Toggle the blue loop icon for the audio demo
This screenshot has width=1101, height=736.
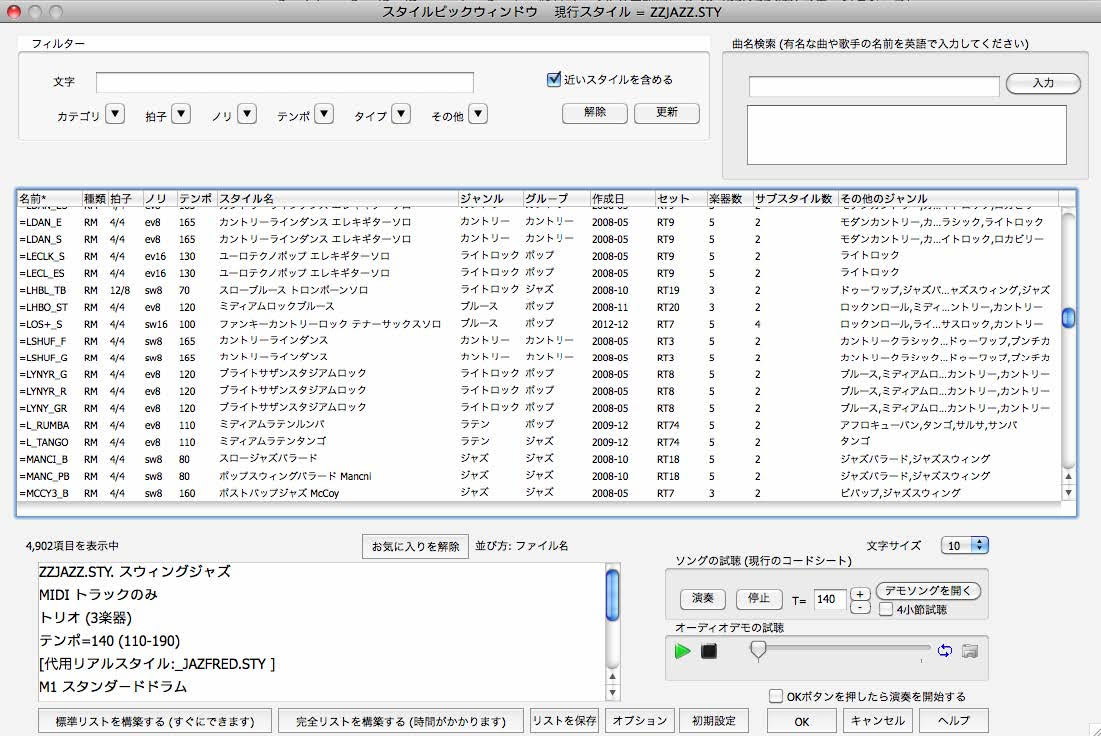945,651
